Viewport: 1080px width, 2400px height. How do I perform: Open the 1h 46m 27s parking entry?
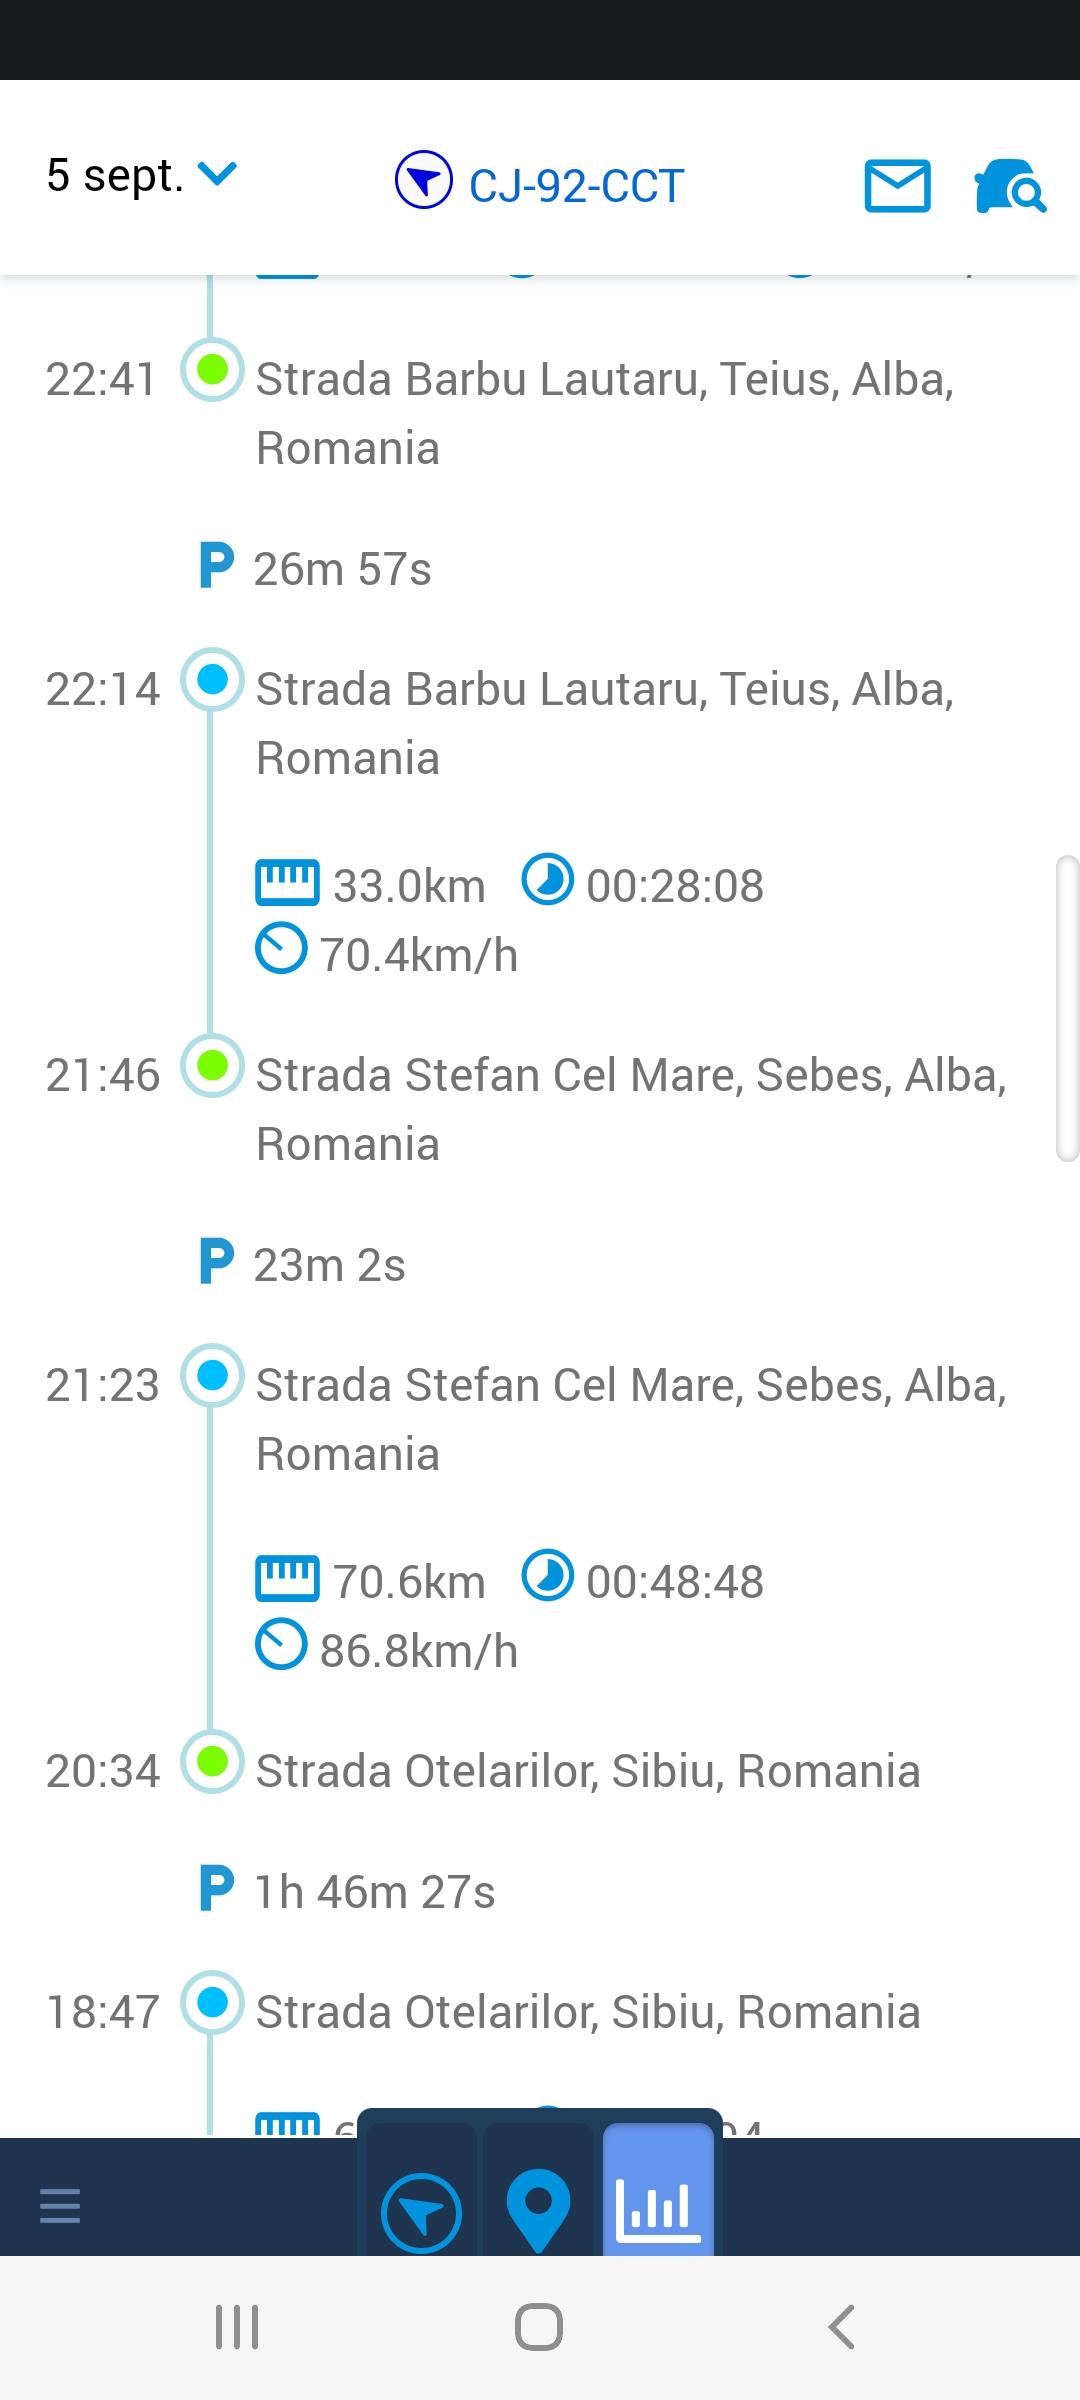pyautogui.click(x=374, y=1892)
